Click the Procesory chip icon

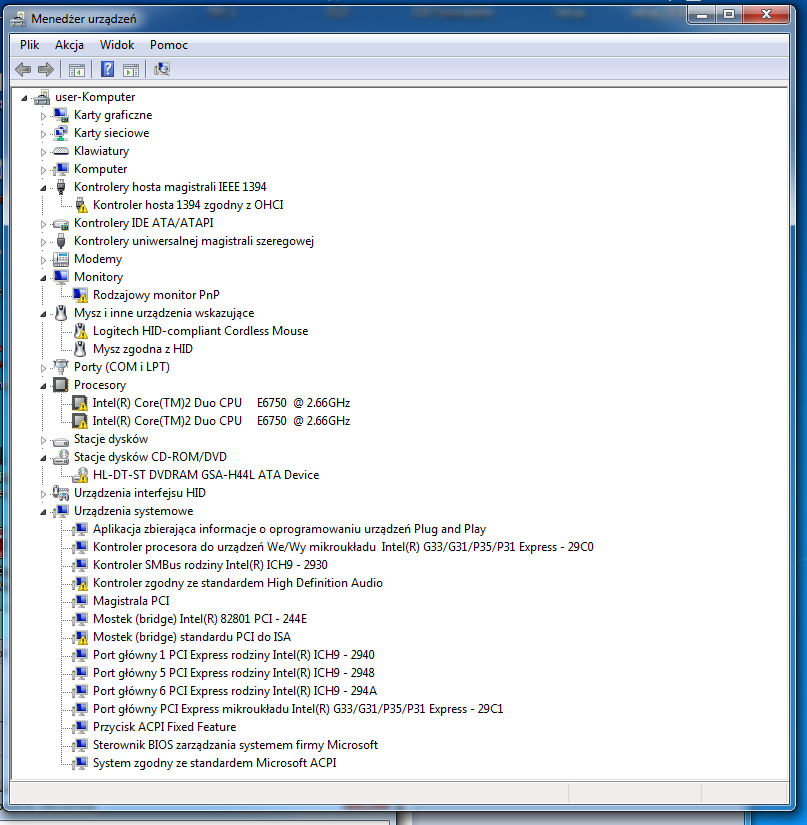(x=61, y=385)
